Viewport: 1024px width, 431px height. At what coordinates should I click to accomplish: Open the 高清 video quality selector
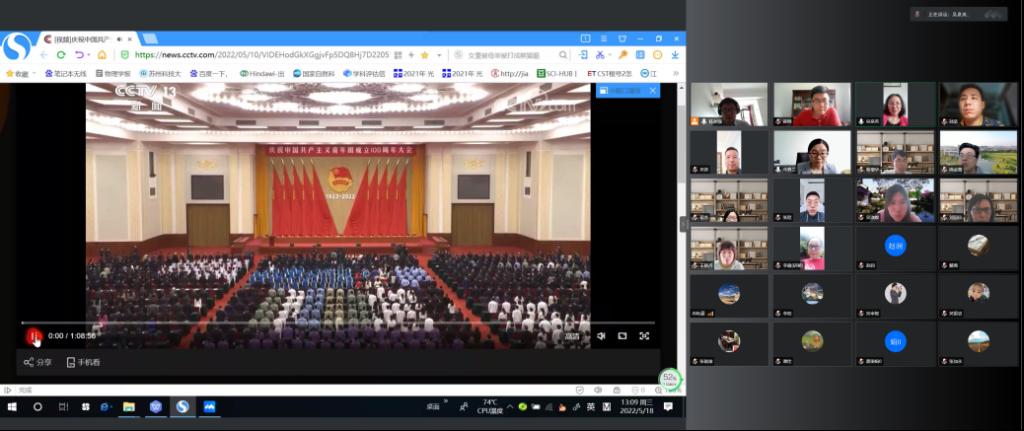coord(572,336)
